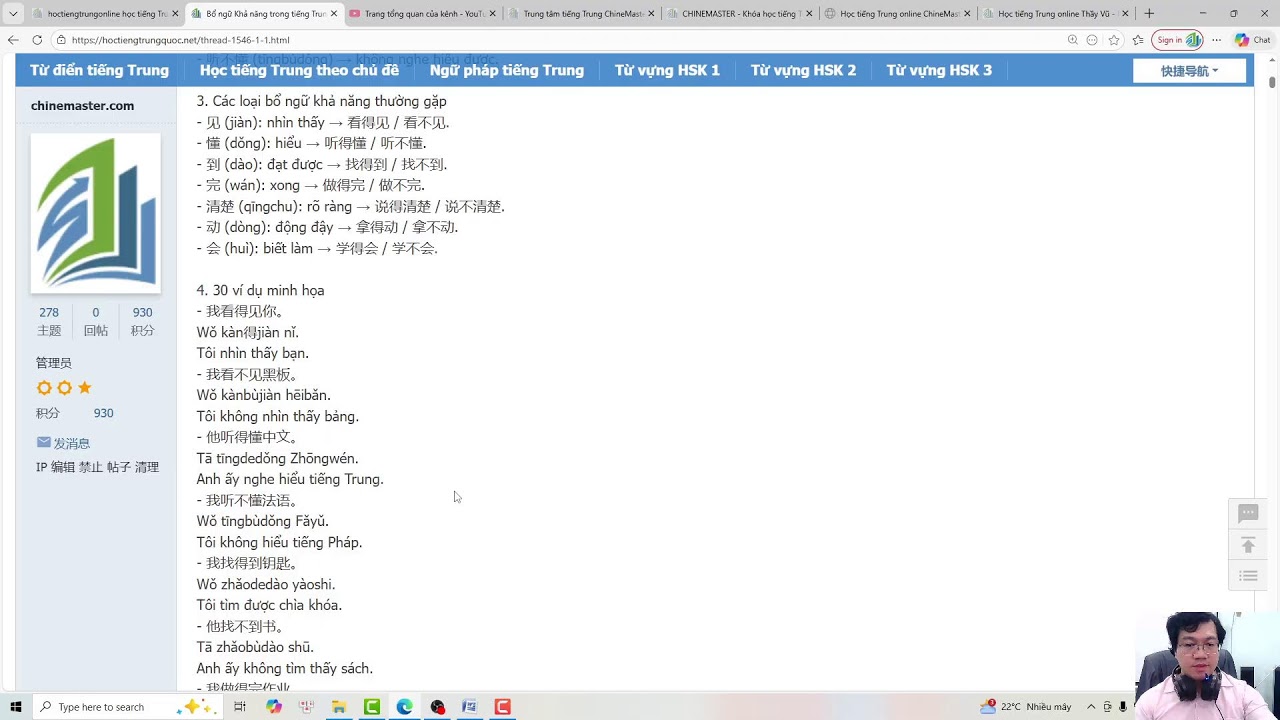Screen dimensions: 1280x720
Task: Click the thread list floating icon
Action: coord(1248,576)
